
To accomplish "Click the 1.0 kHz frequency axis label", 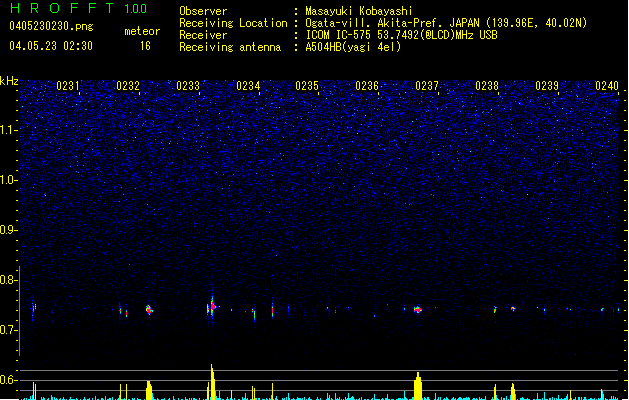I will [9, 180].
